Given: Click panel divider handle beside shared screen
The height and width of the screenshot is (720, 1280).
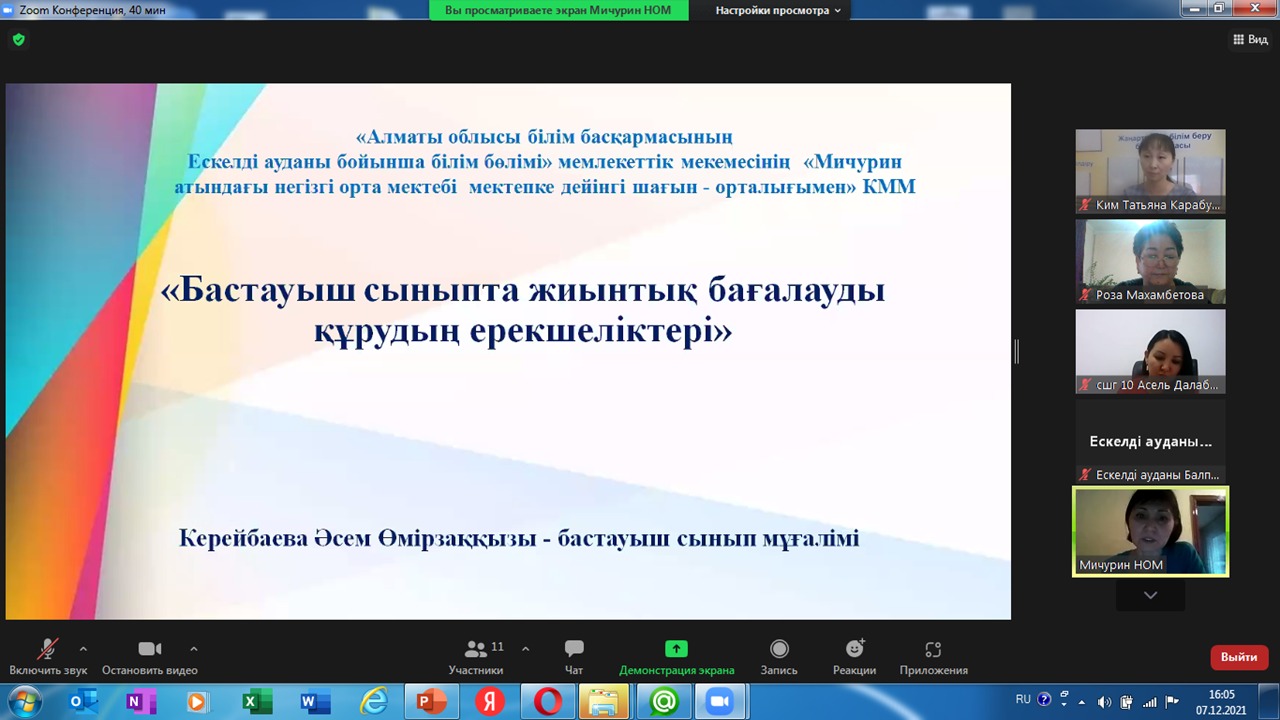Looking at the screenshot, I should pyautogui.click(x=1016, y=351).
